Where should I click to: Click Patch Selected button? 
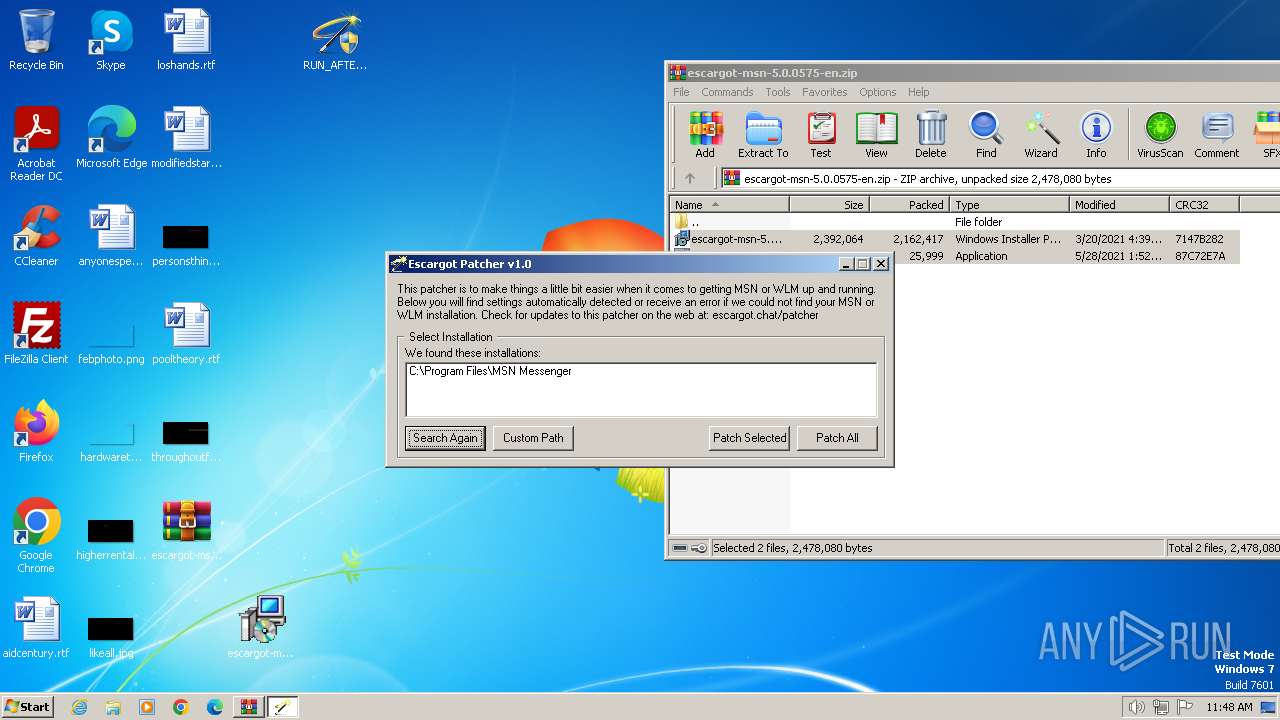(750, 438)
